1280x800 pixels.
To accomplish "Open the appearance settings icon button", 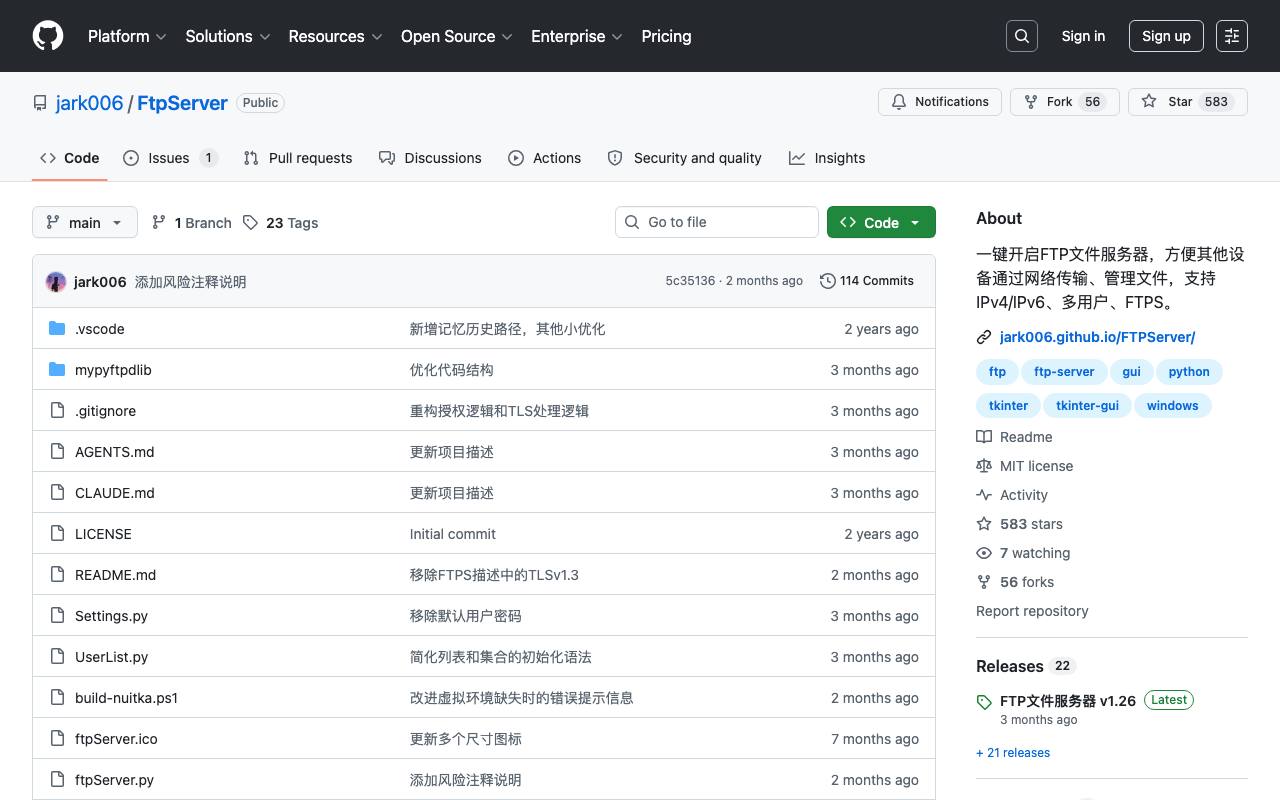I will 1232,36.
